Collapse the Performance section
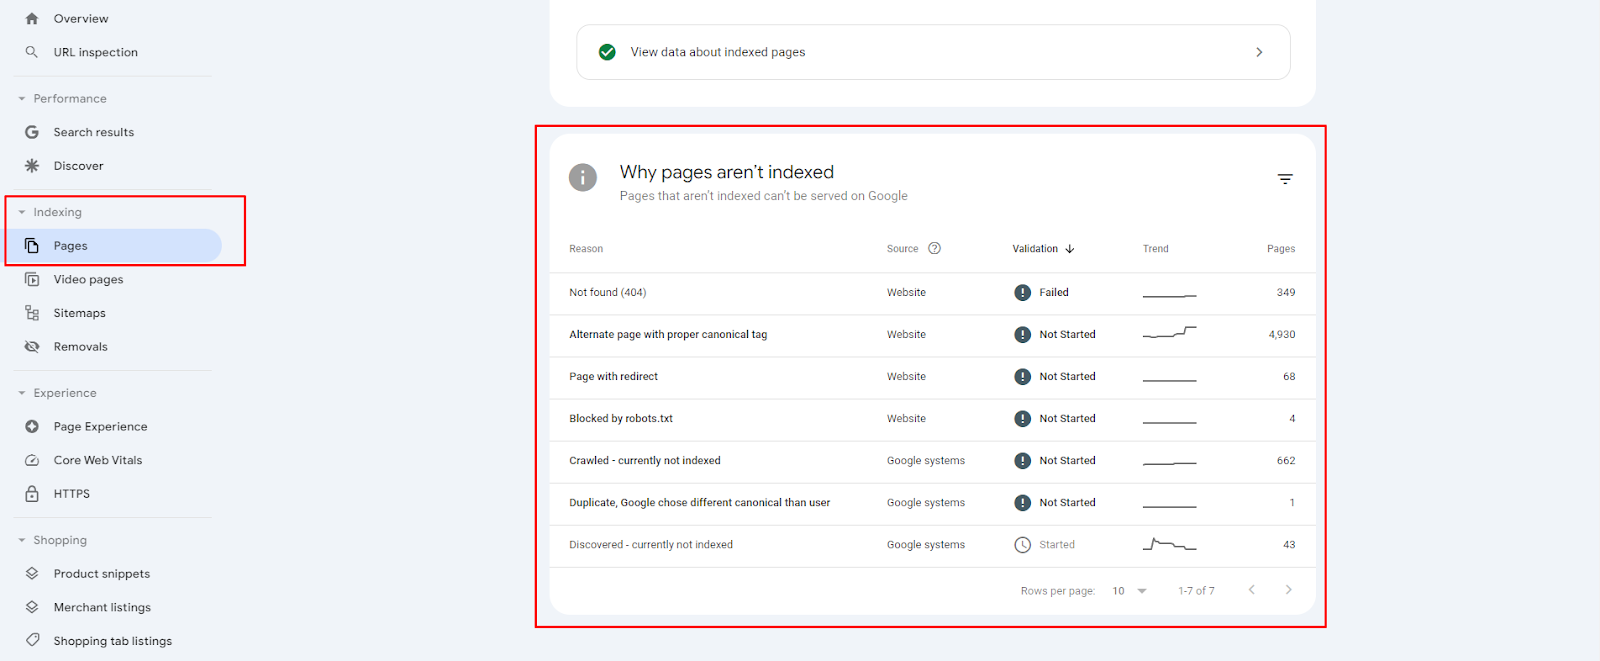The width and height of the screenshot is (1600, 661). 22,99
